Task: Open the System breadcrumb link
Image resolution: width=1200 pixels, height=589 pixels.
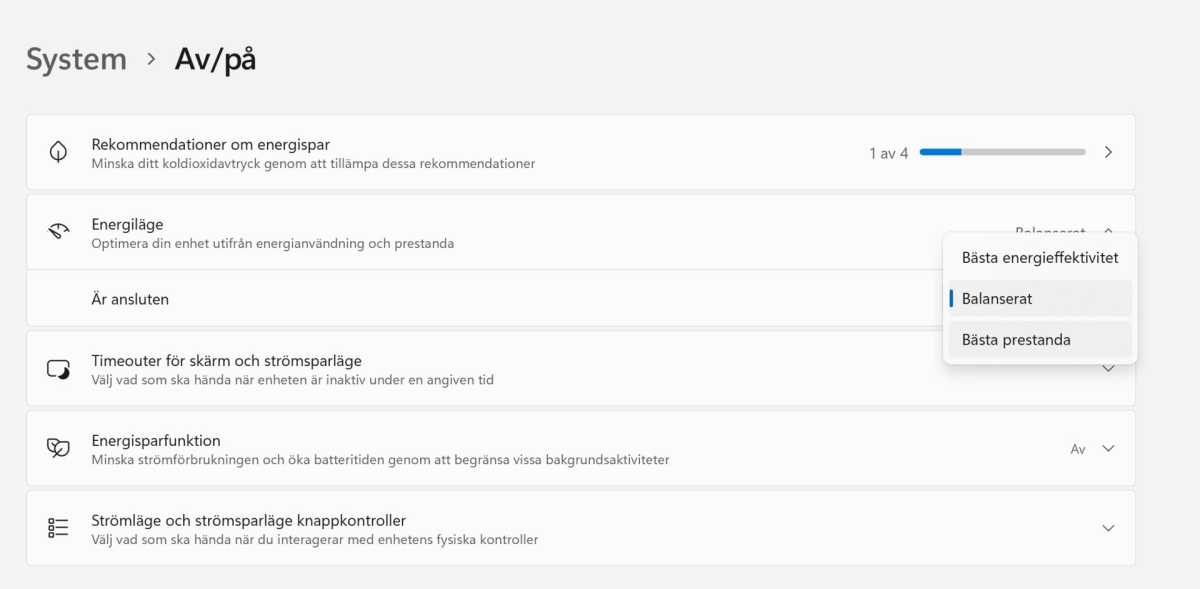Action: [75, 58]
